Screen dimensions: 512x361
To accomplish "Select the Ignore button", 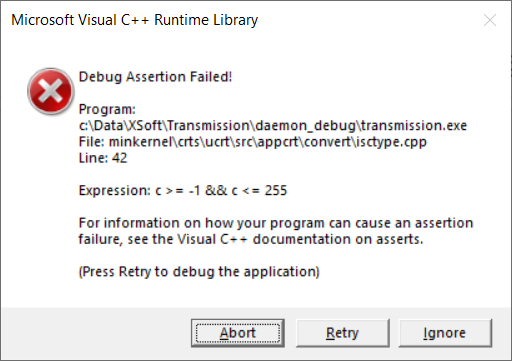I will point(445,333).
